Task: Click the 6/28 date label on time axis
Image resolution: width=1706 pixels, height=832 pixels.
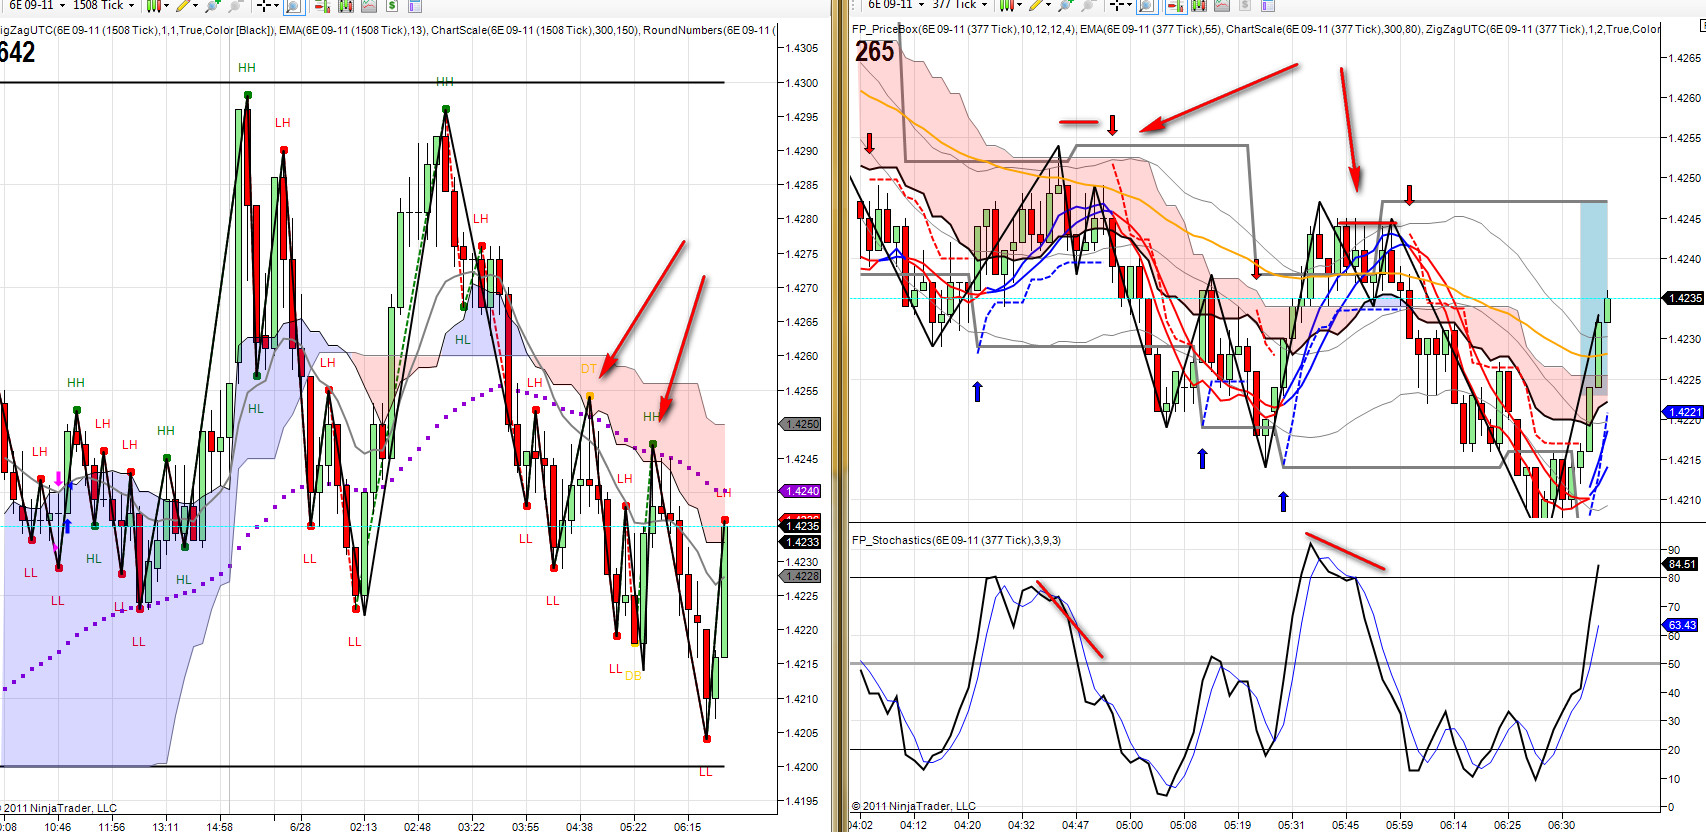Action: [300, 827]
